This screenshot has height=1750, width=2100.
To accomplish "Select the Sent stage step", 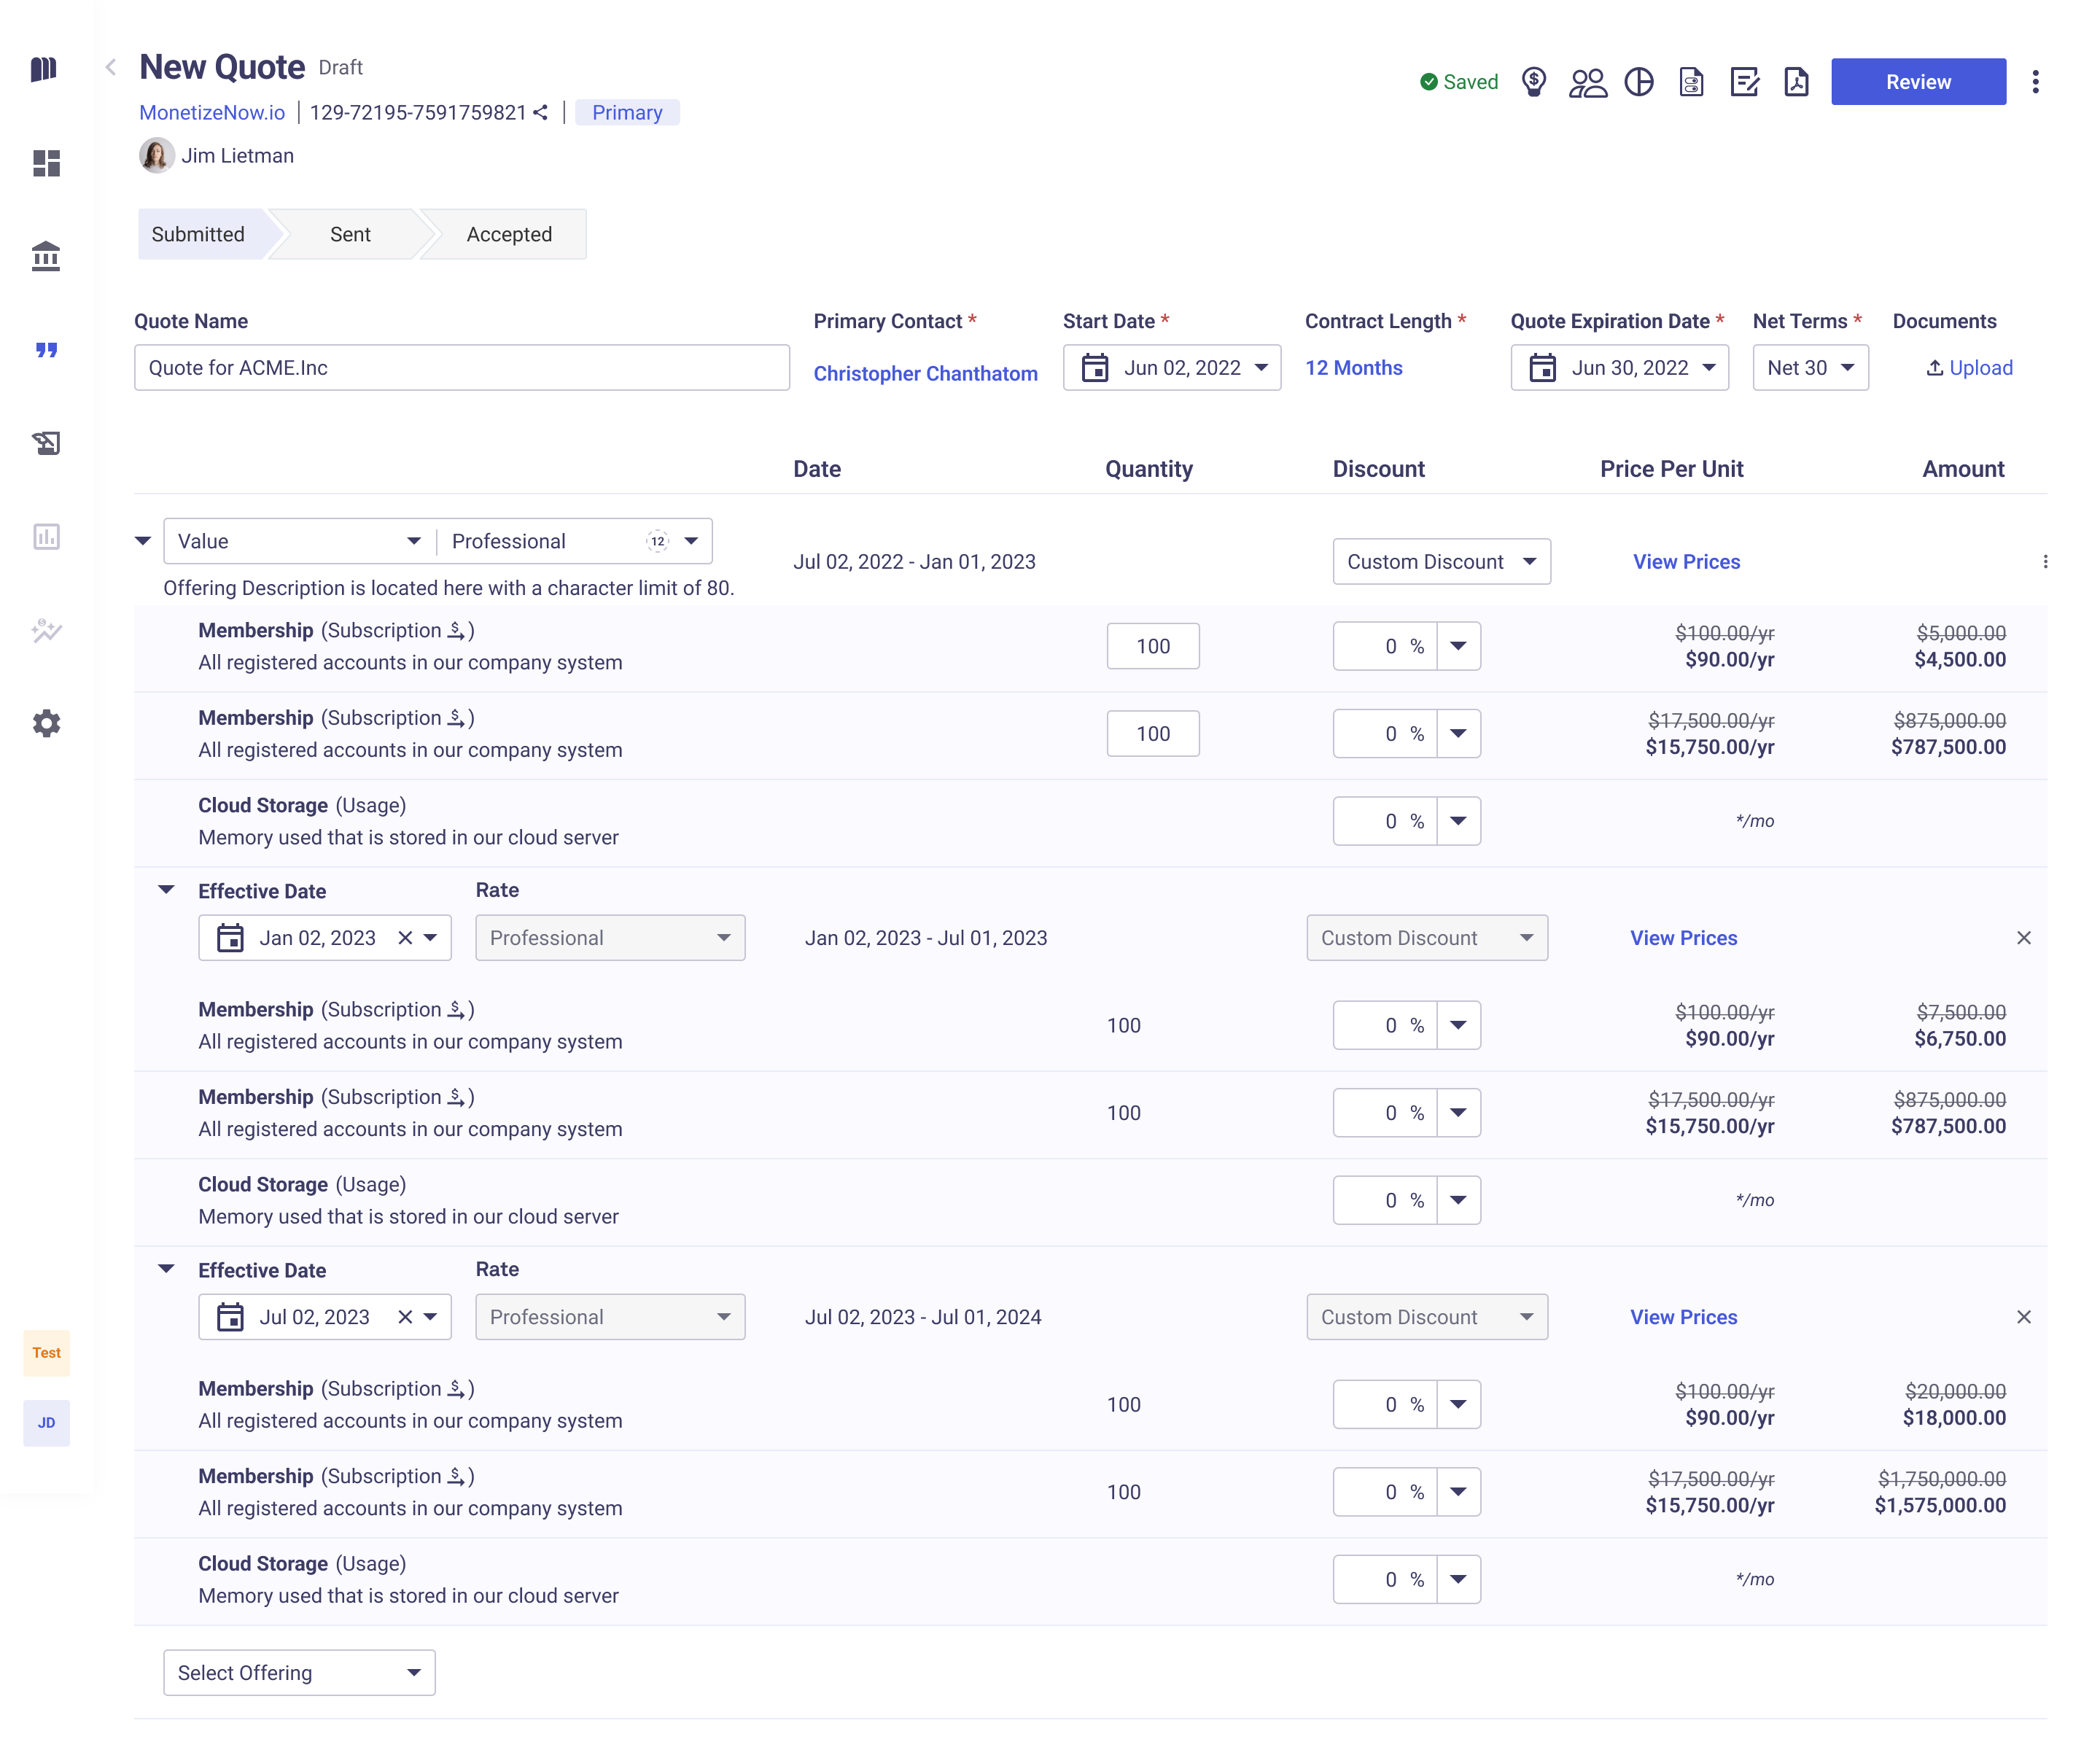I will (350, 234).
